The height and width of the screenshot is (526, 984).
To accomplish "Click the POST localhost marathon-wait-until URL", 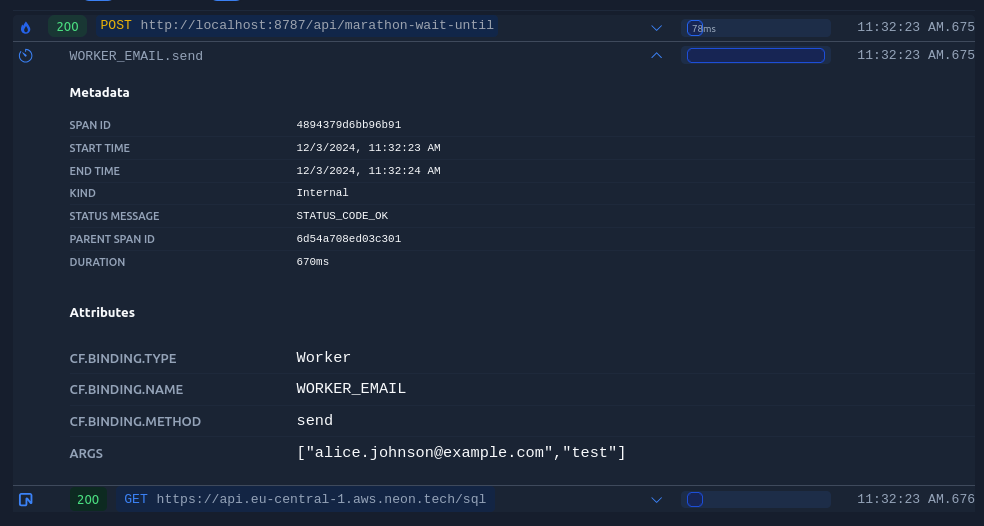I will (x=316, y=26).
